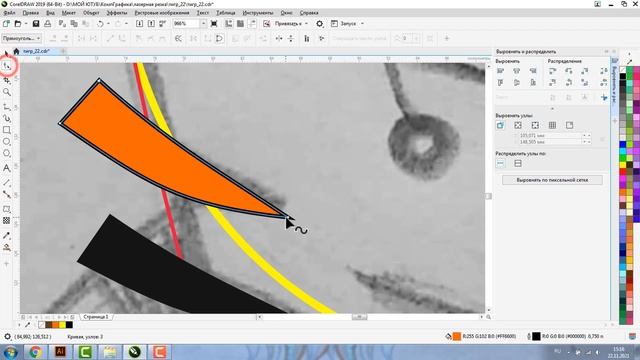Screen dimensions: 640x360
Task: Click the Undo arrow icon
Action: tap(100, 24)
